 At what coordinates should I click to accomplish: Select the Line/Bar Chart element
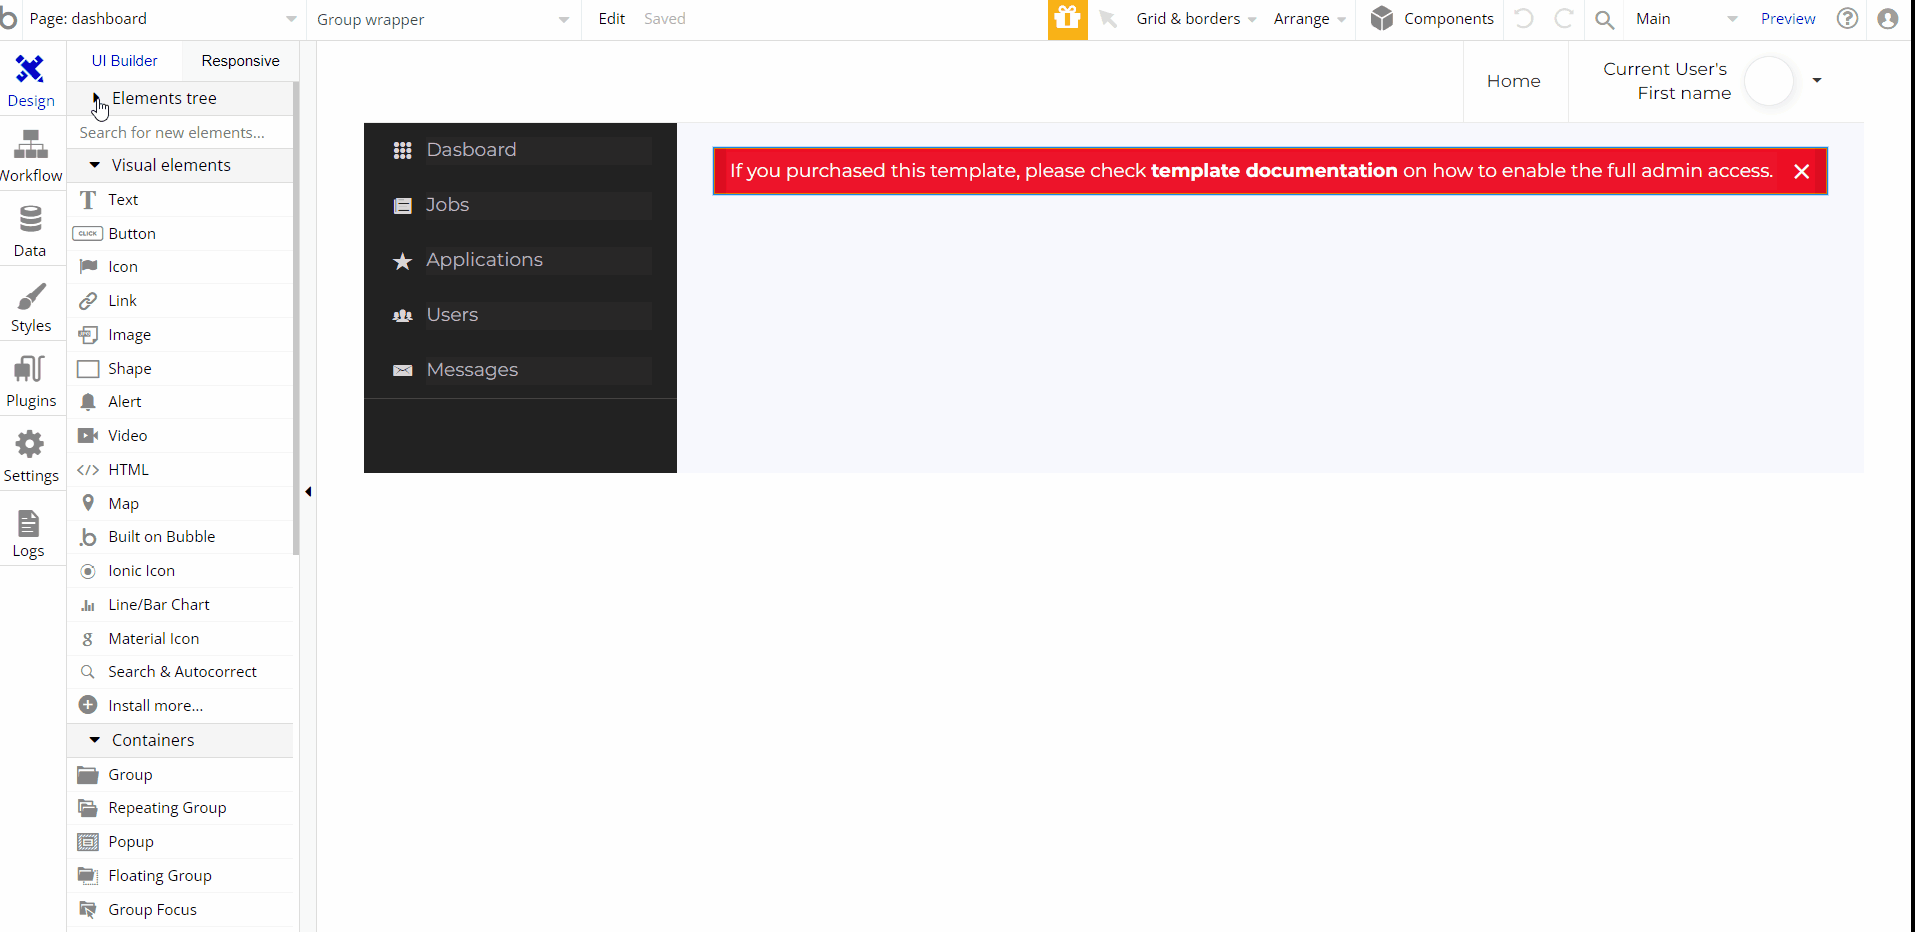180,605
